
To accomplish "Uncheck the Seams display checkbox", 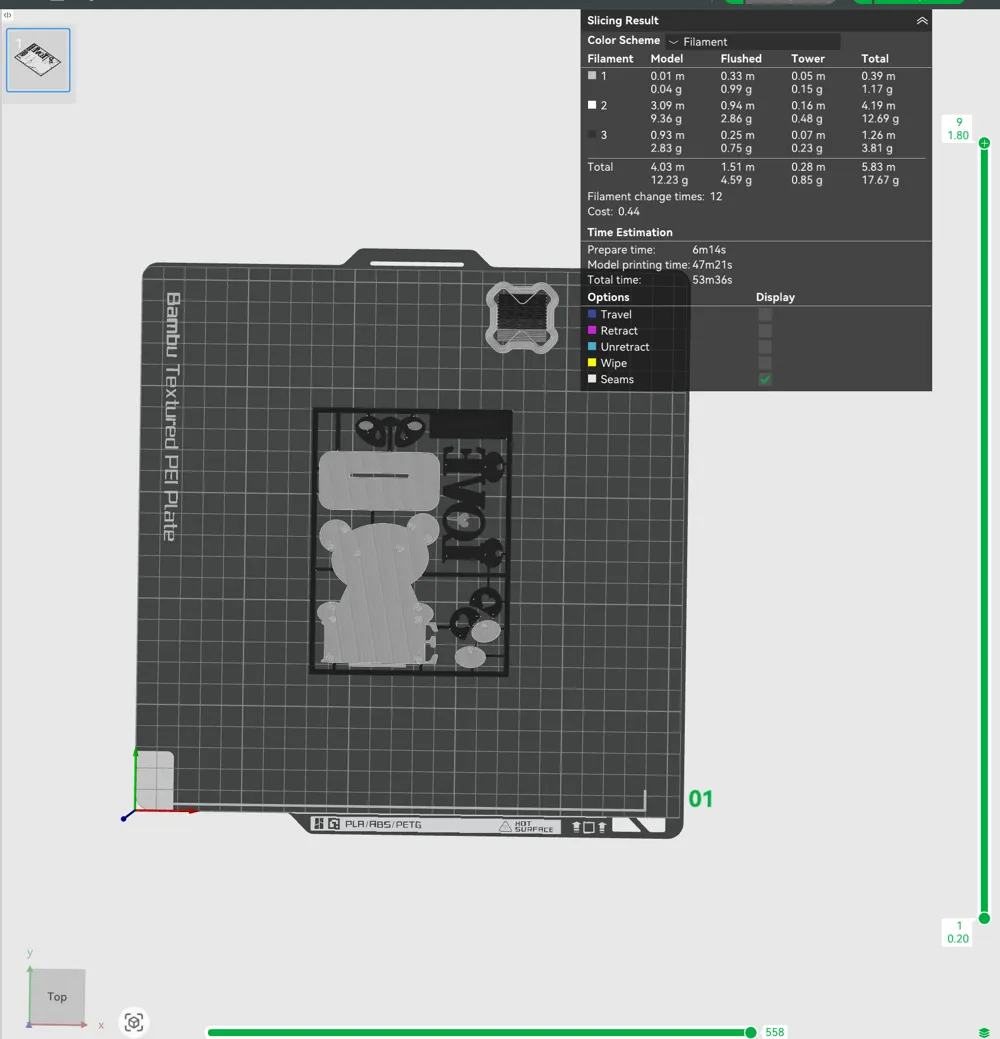I will pyautogui.click(x=765, y=379).
